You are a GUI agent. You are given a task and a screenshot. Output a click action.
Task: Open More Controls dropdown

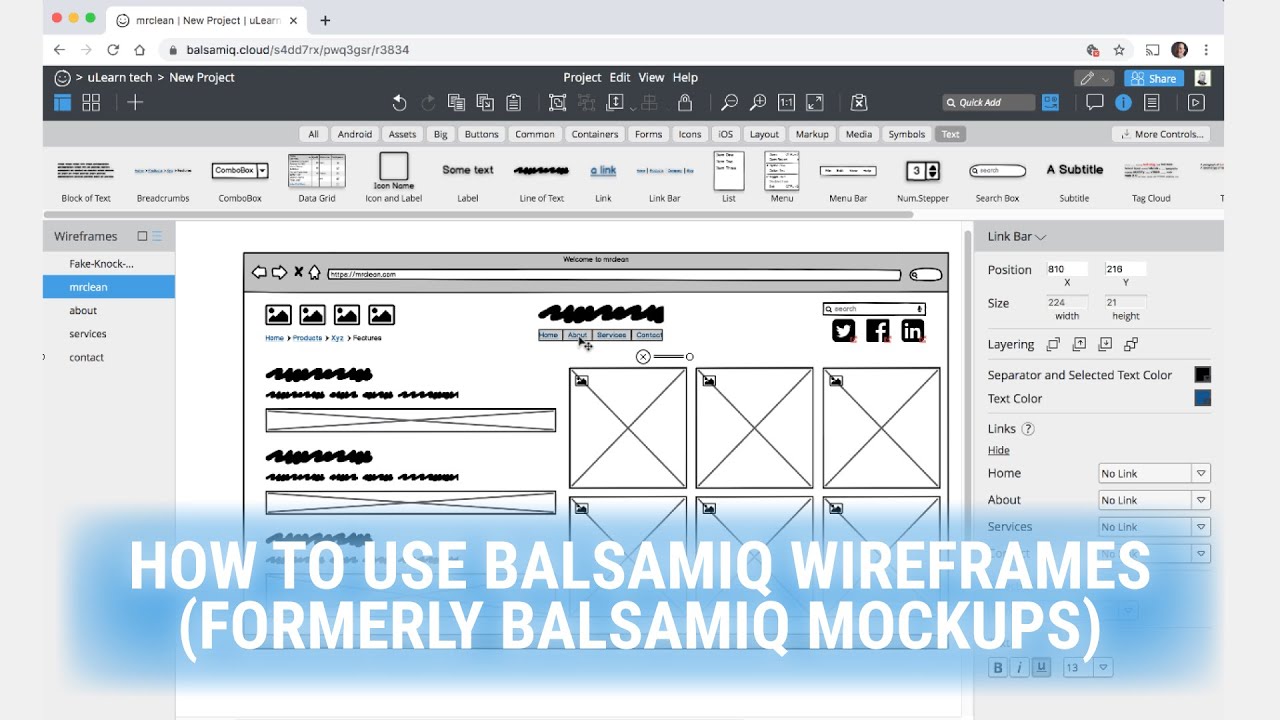pos(1161,134)
